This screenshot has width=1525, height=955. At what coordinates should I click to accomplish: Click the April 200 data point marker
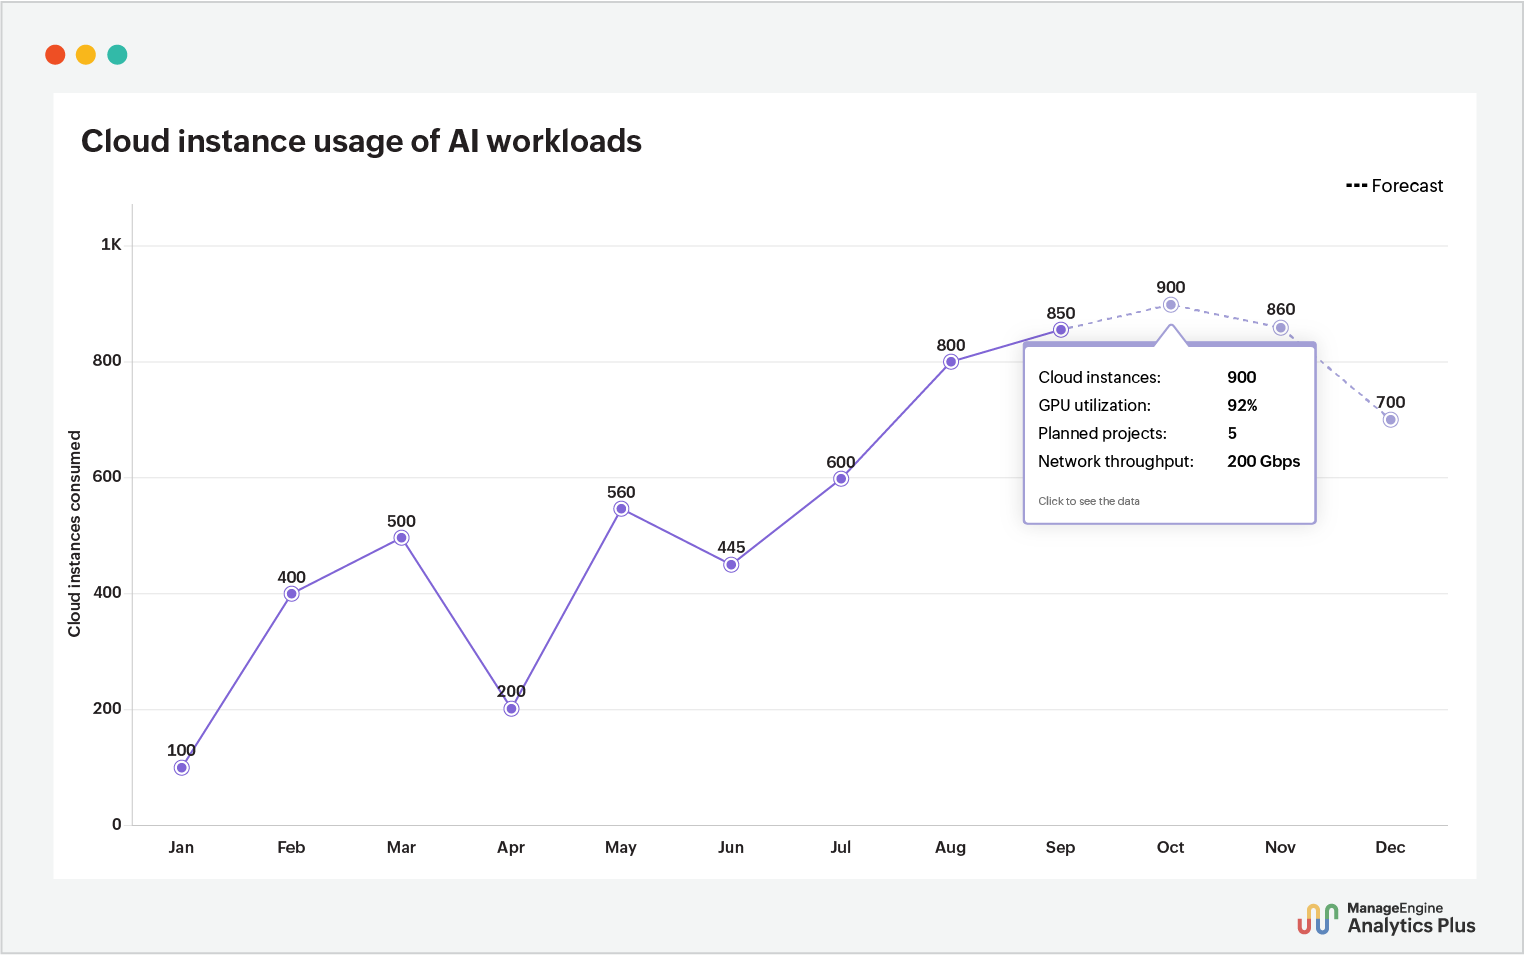pyautogui.click(x=511, y=708)
